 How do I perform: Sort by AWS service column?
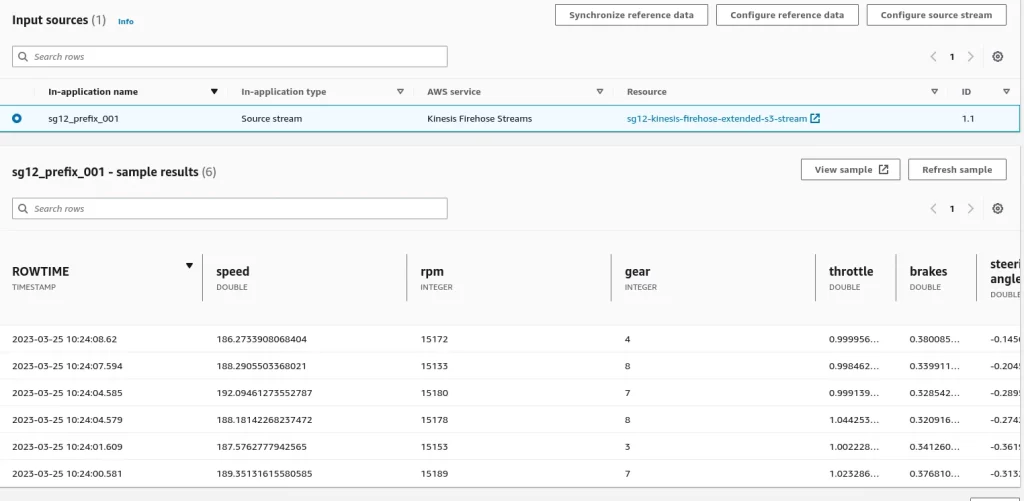(x=600, y=91)
